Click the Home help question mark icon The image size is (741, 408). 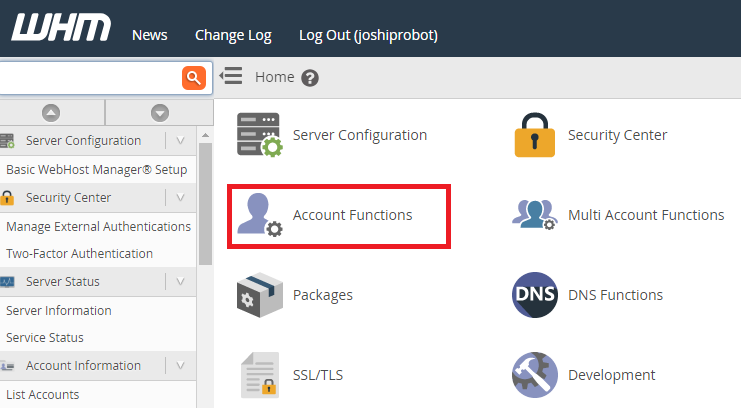310,78
